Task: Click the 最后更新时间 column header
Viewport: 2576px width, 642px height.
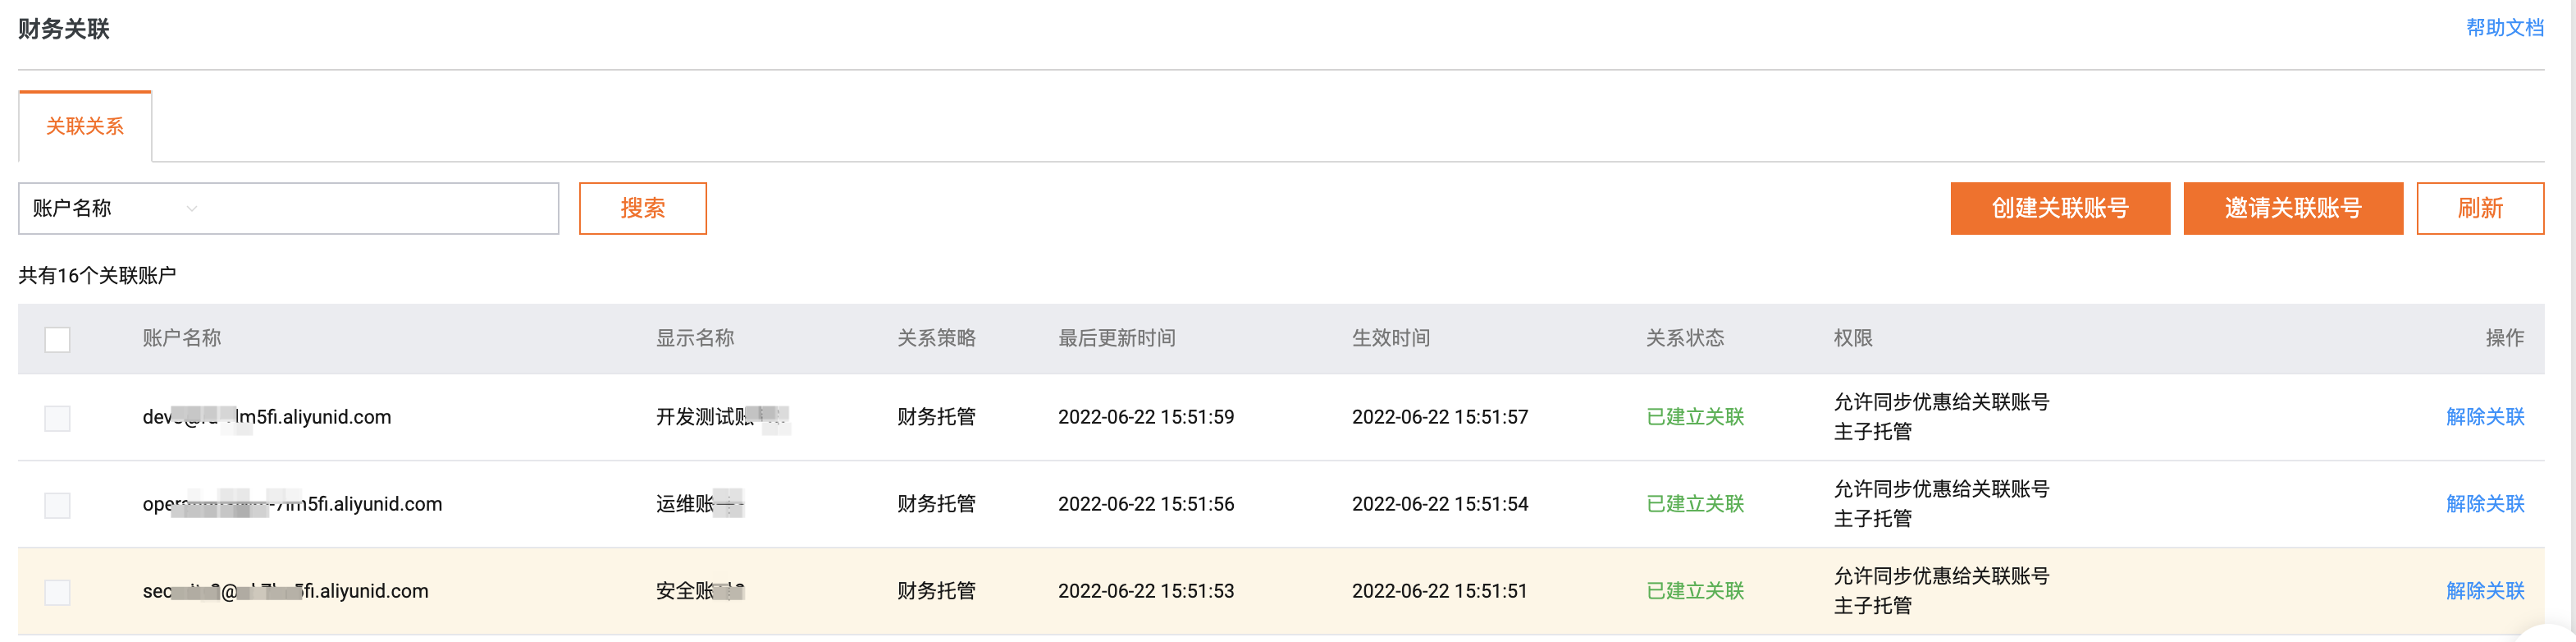Action: (x=1116, y=338)
